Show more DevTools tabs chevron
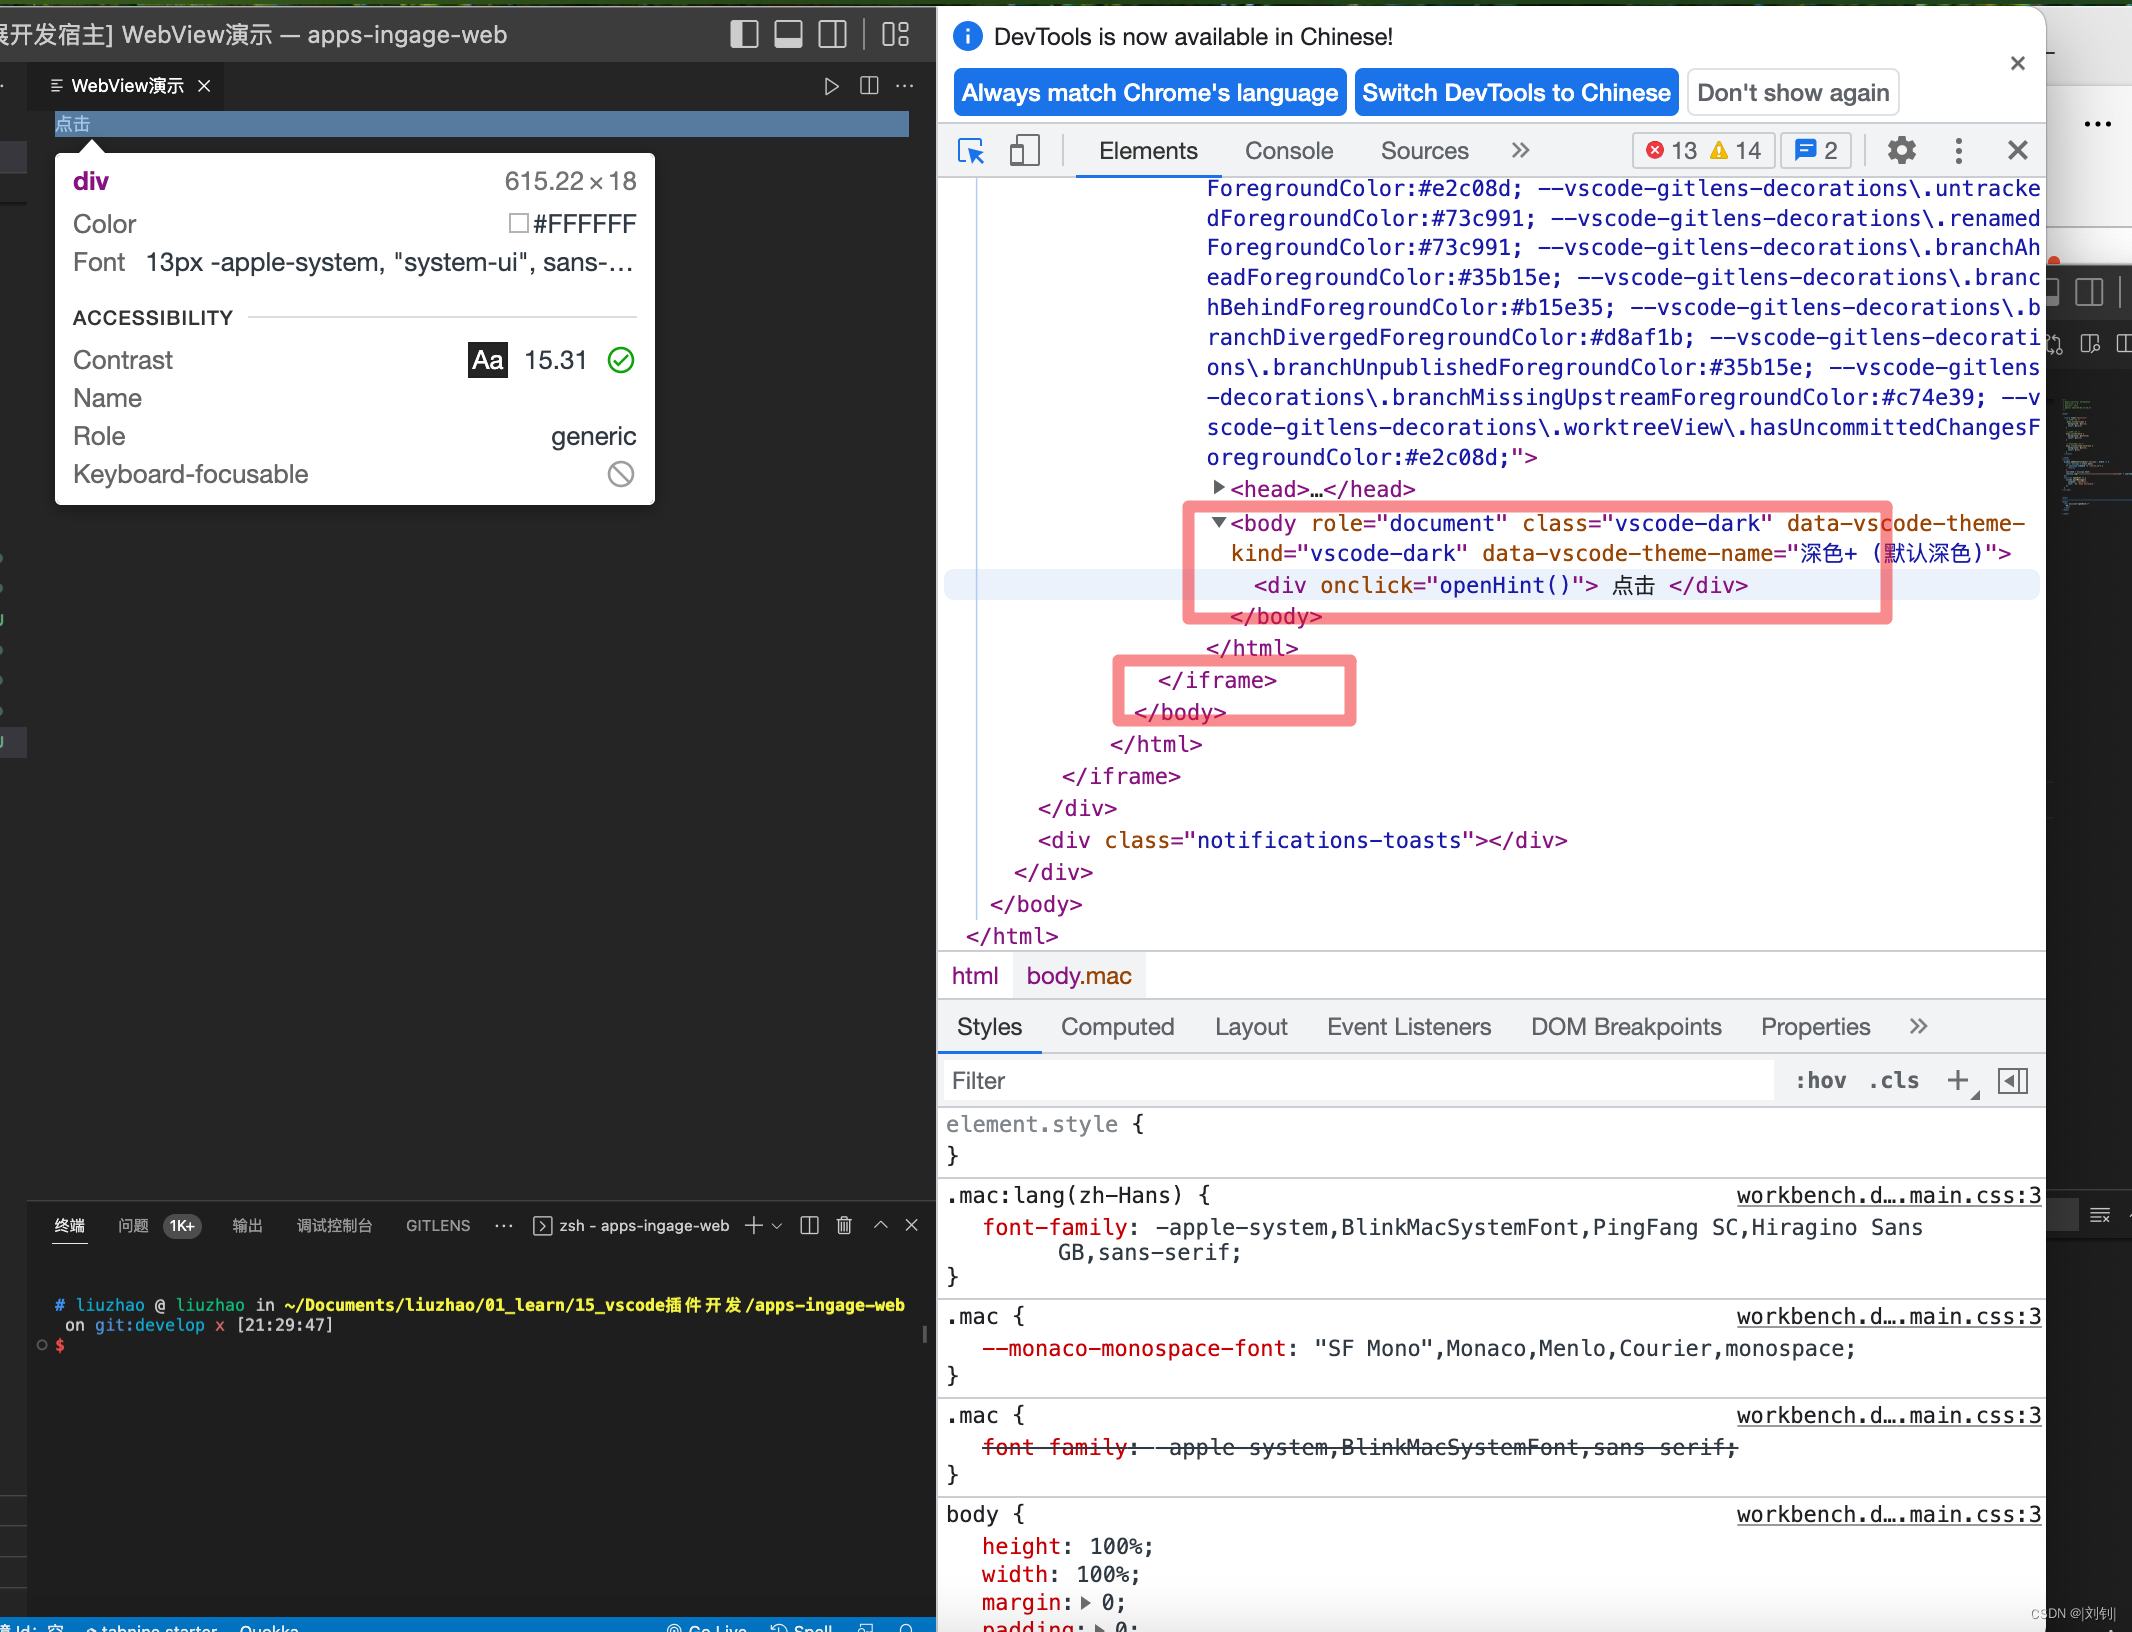Viewport: 2132px width, 1632px height. 1520,151
